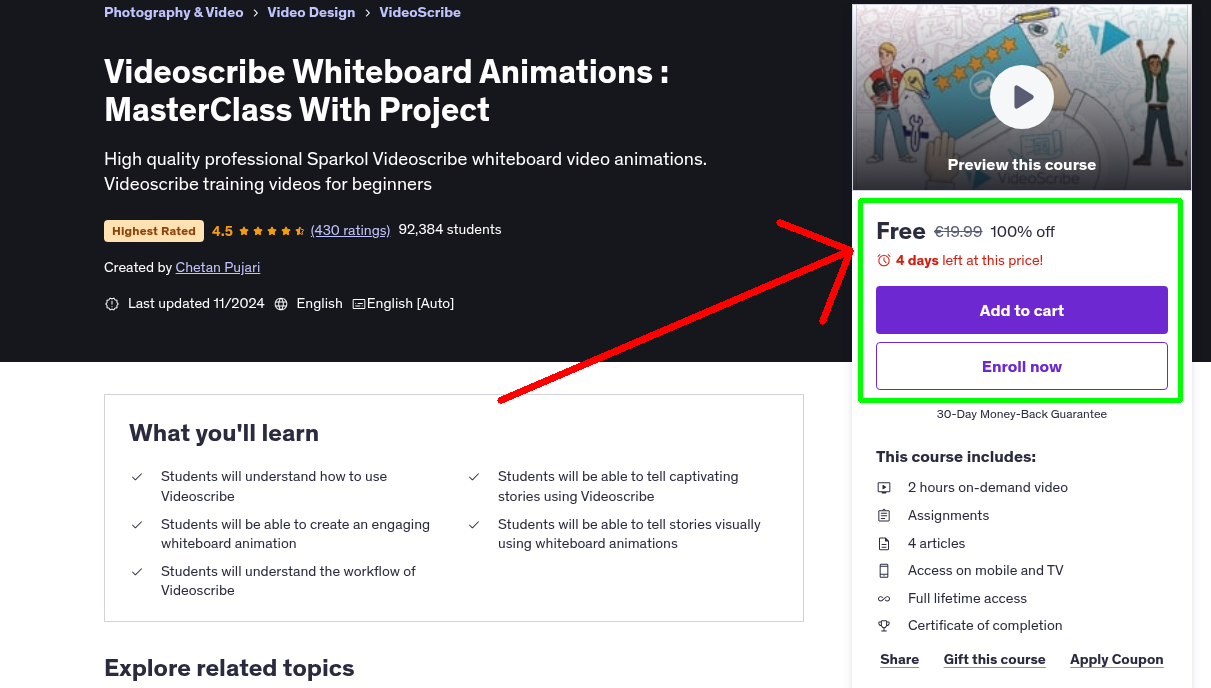
Task: Click the checkmark beside 'tell stories visually'
Action: tap(474, 524)
